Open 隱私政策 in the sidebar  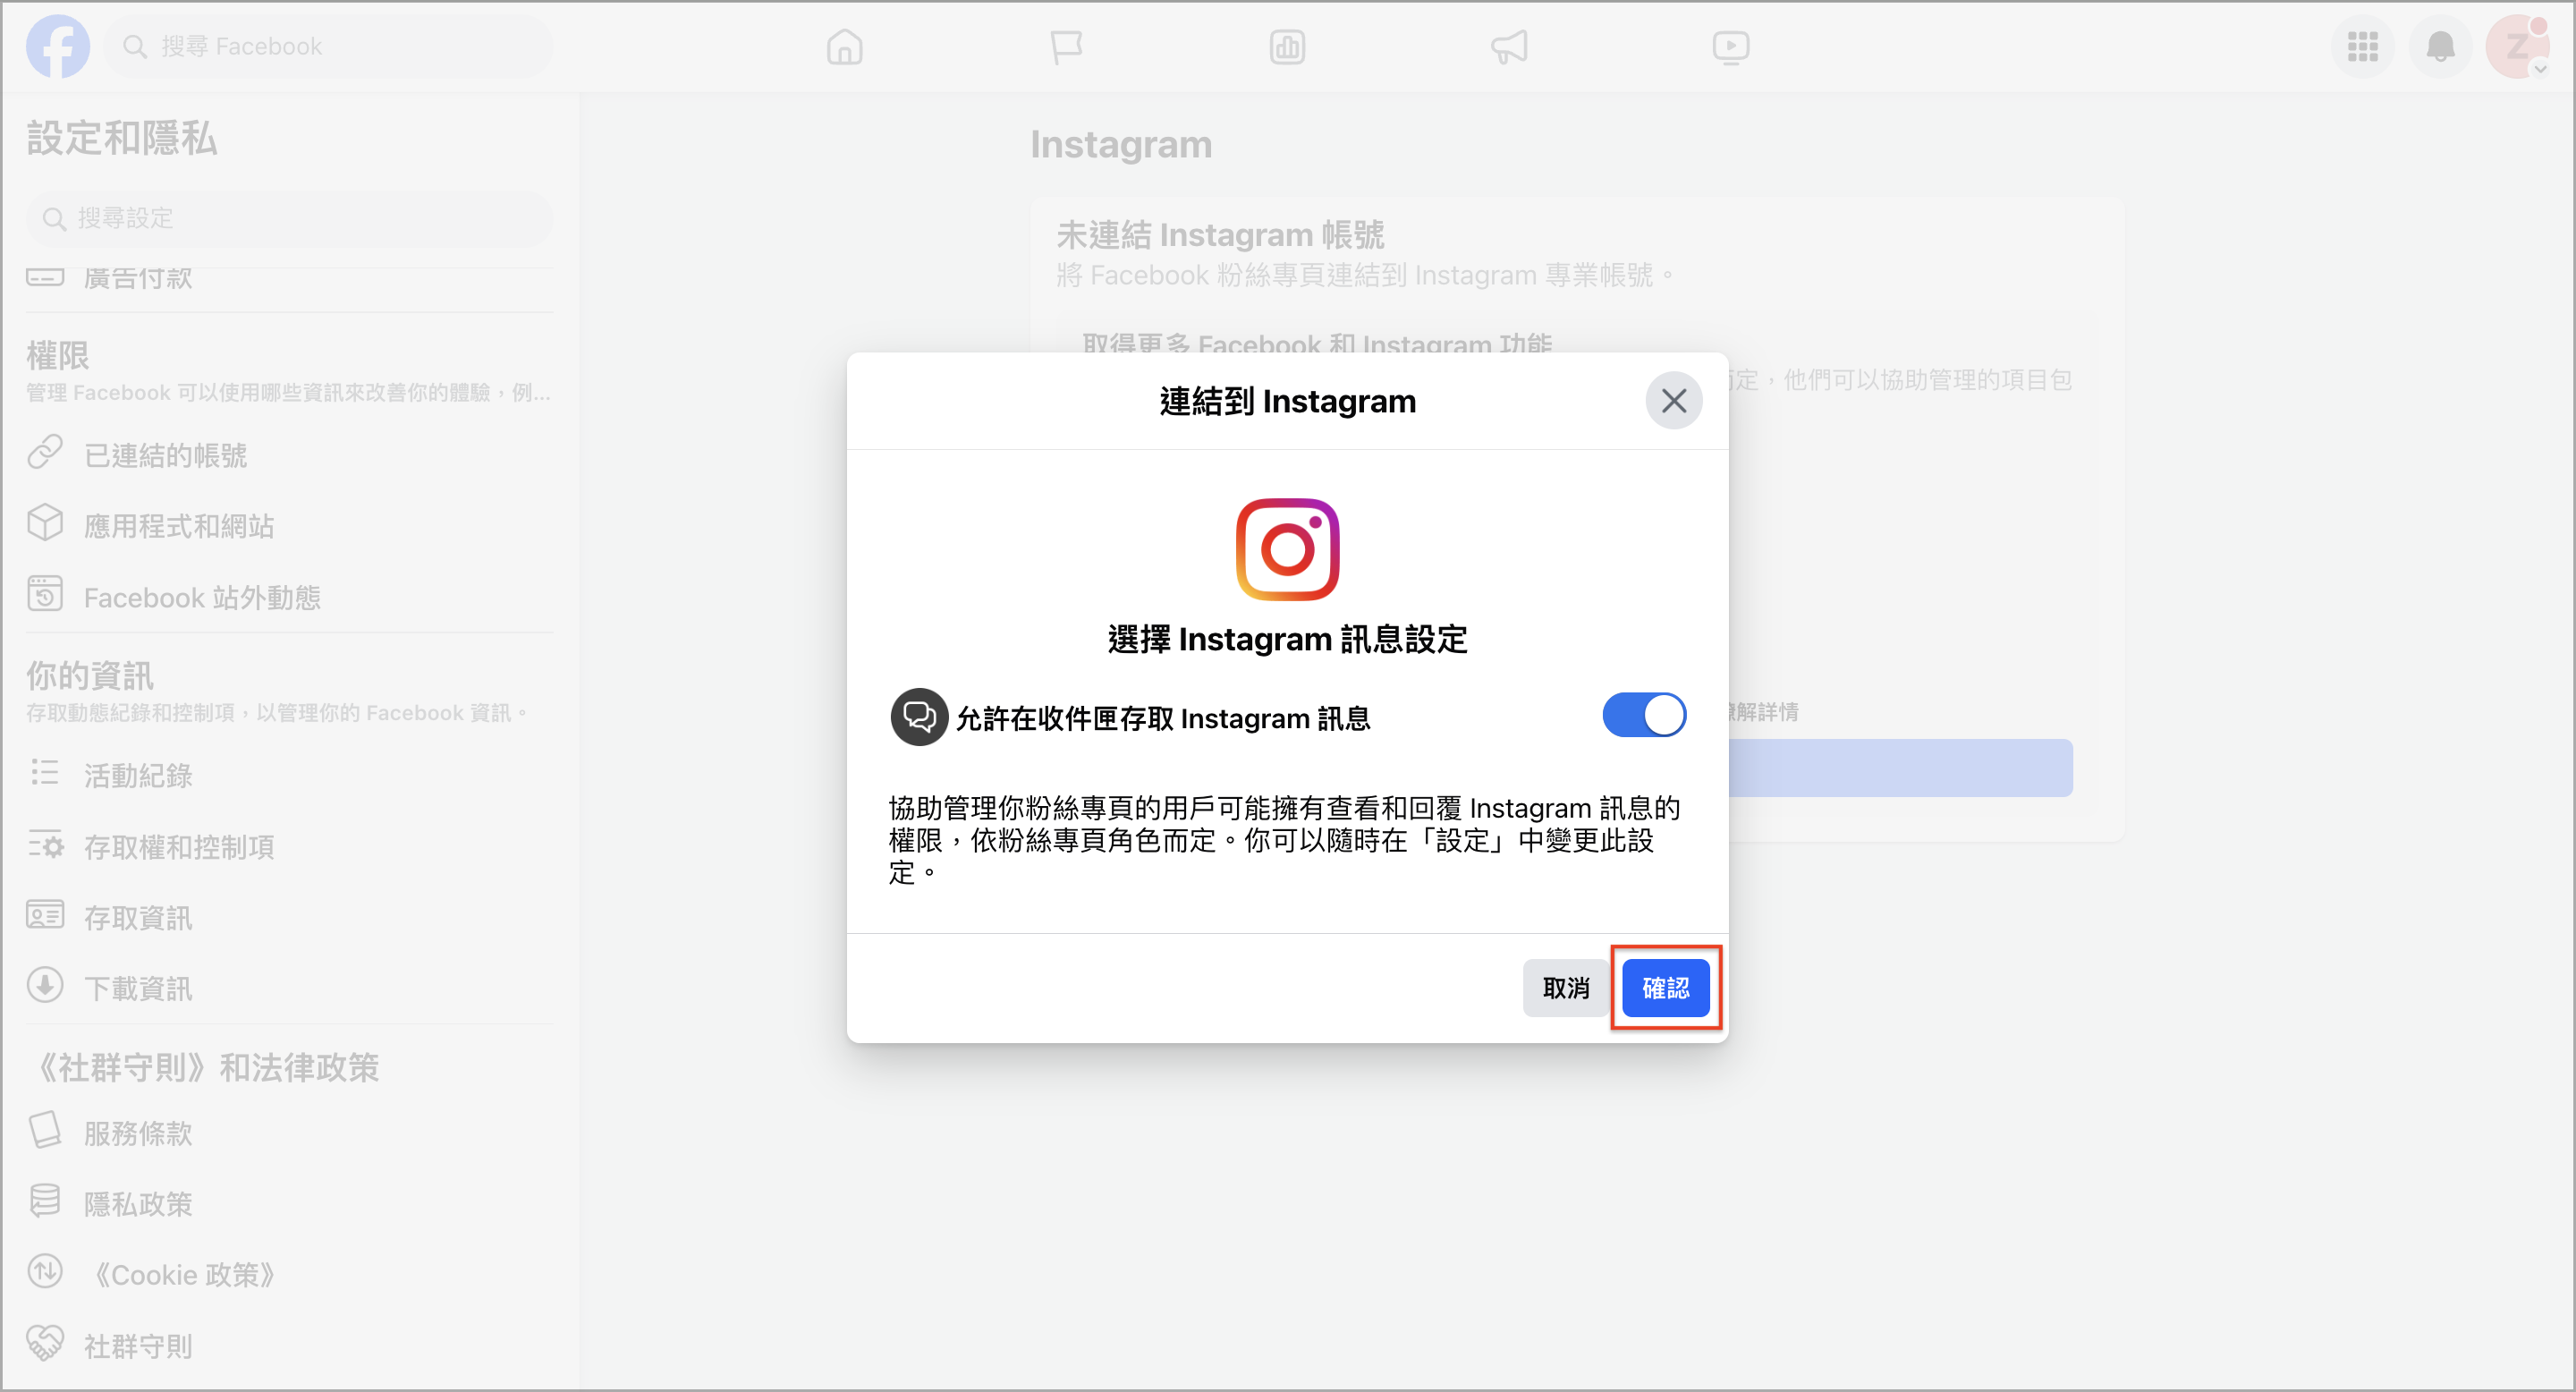pos(289,1204)
